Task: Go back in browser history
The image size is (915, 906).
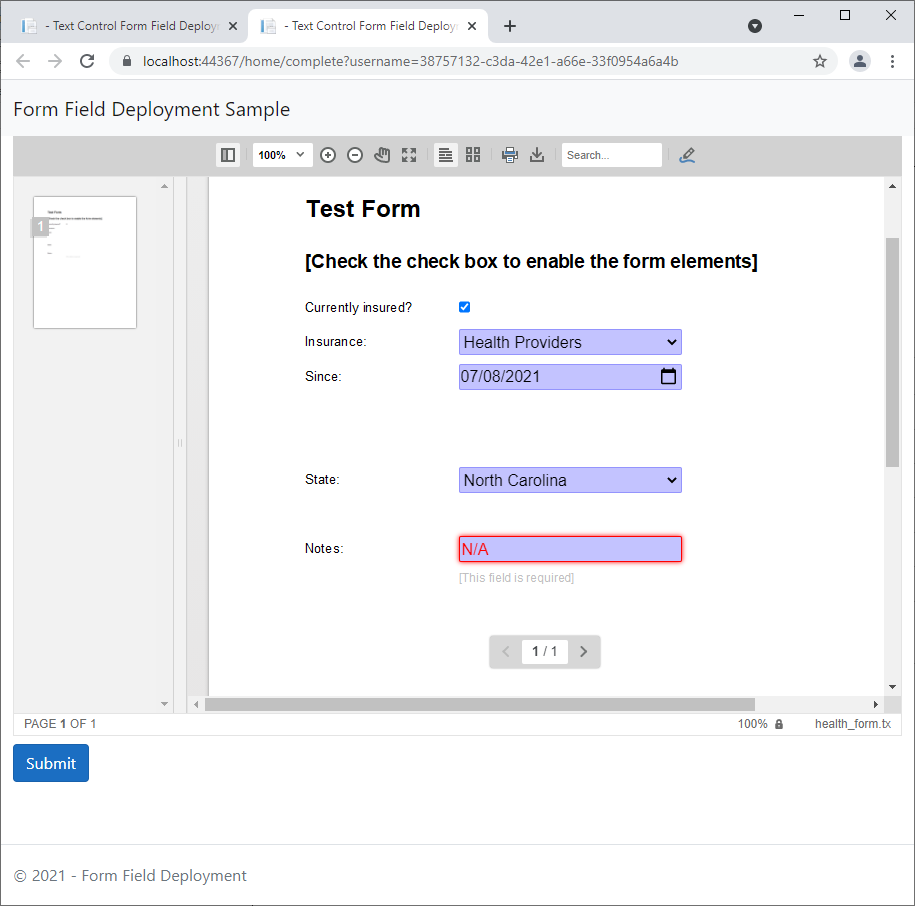Action: coord(23,61)
